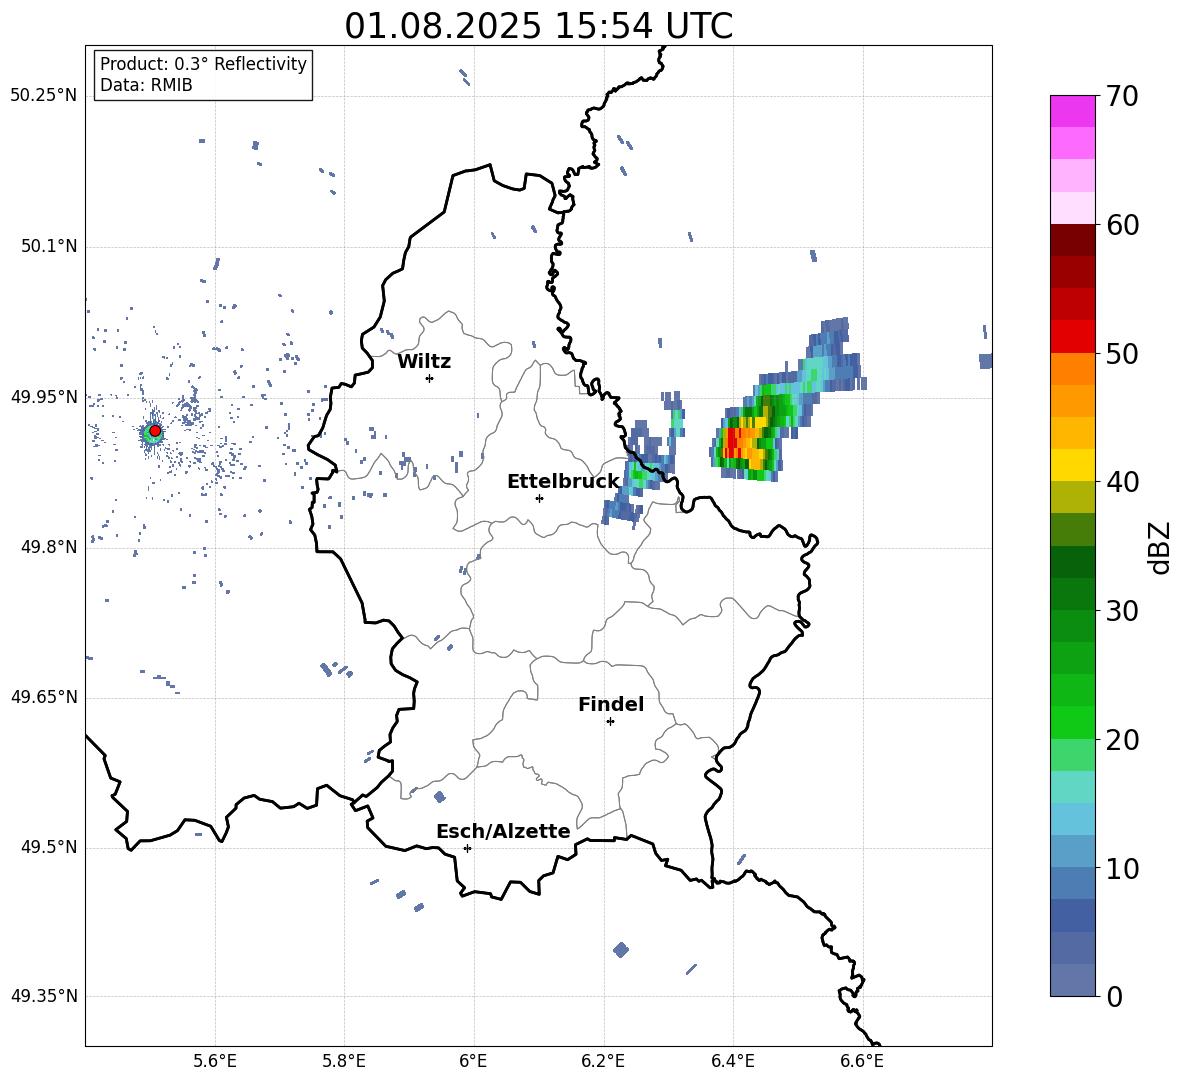The image size is (1184, 1081).
Task: Click the yellow colorbar segment above 40
Action: 1072,465
